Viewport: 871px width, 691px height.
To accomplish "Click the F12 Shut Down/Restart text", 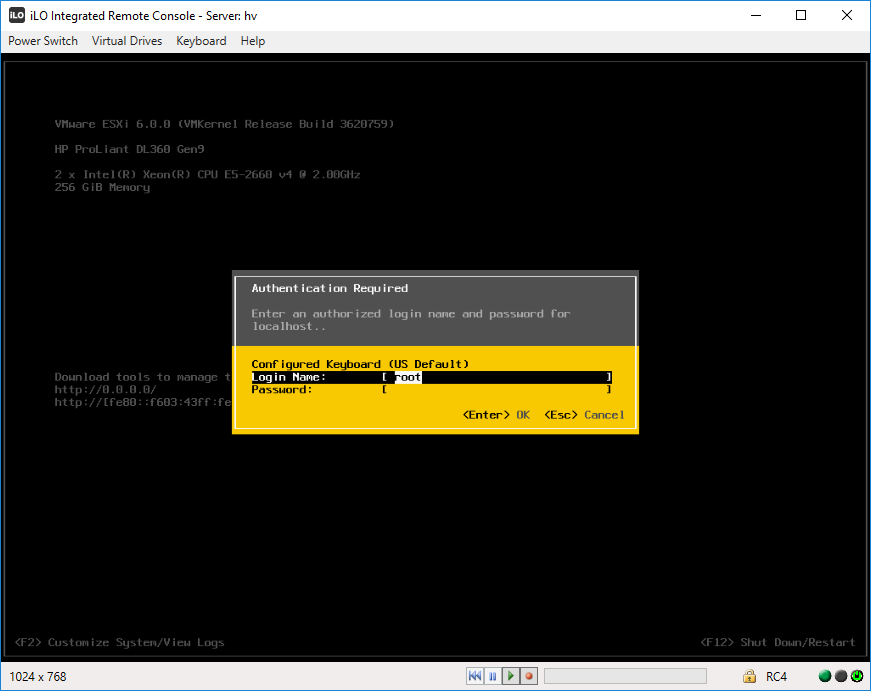I will click(x=778, y=643).
